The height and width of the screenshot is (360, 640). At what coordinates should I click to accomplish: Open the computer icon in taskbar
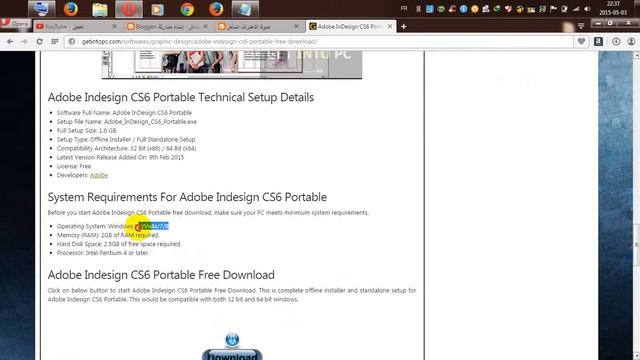tap(42, 9)
